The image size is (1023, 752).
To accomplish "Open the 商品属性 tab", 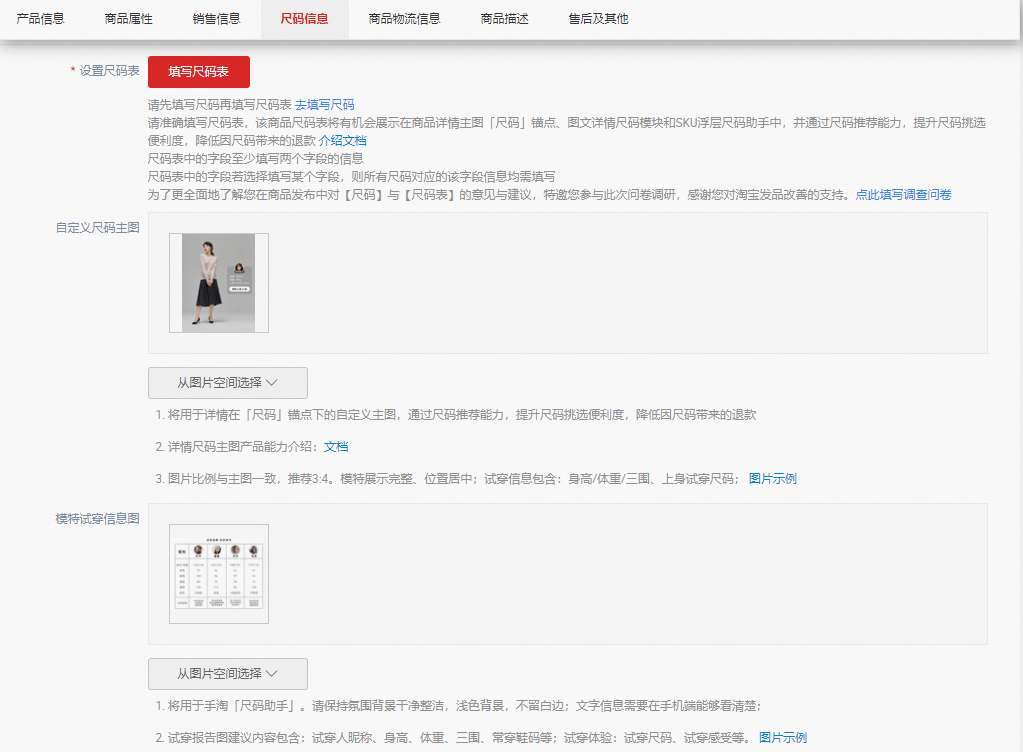I will tap(129, 19).
